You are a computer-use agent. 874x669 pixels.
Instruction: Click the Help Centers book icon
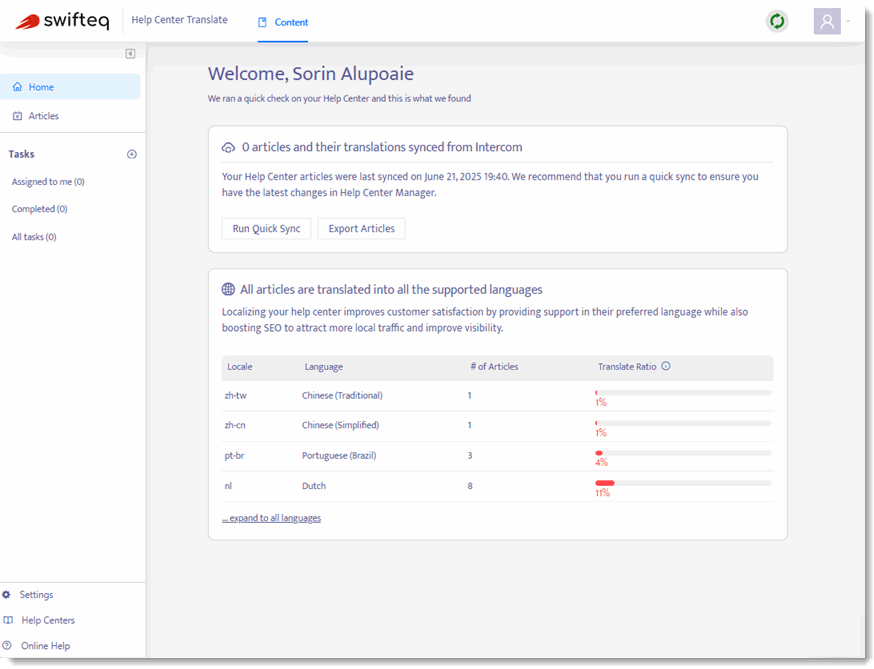click(8, 620)
